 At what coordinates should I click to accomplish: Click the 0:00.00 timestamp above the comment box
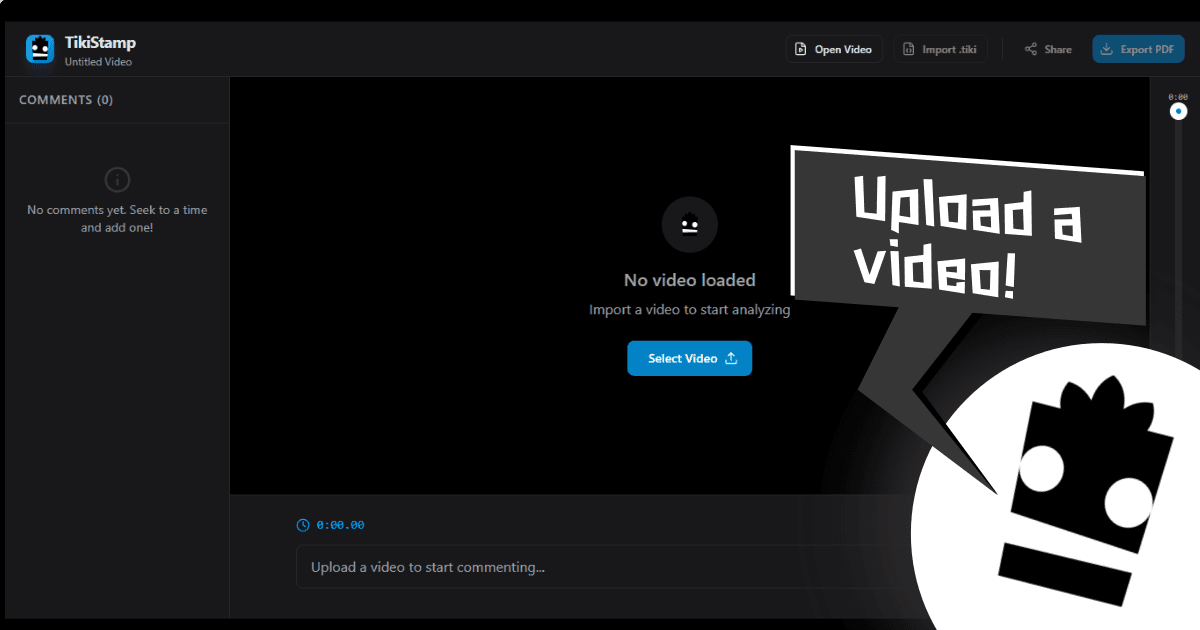click(340, 525)
